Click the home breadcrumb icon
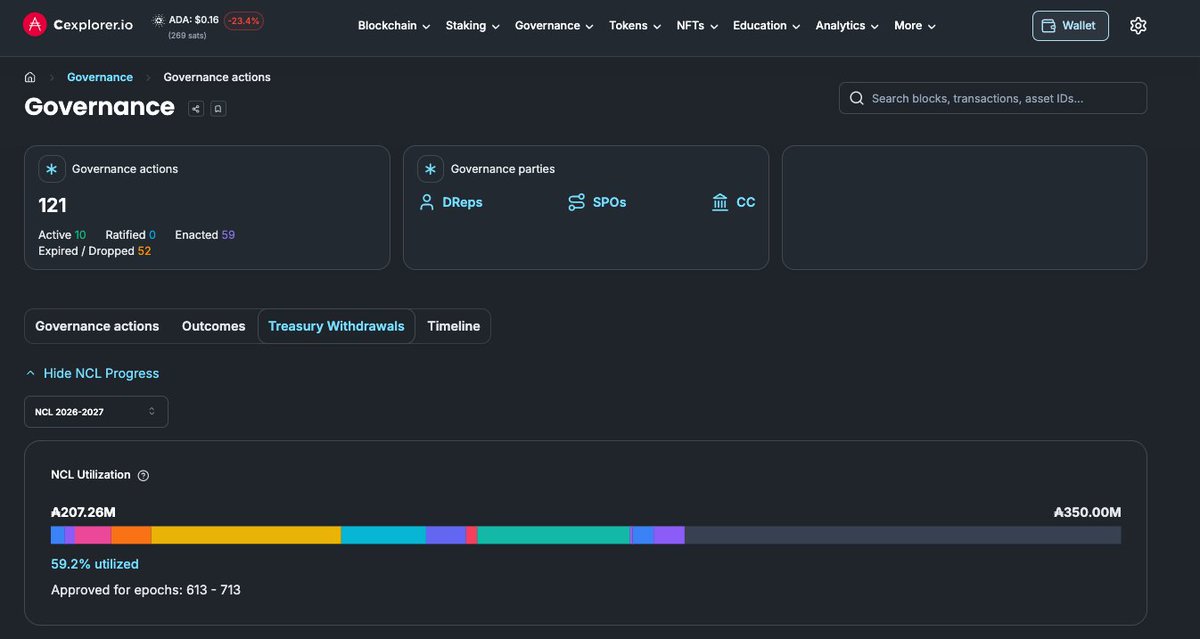 [x=30, y=77]
